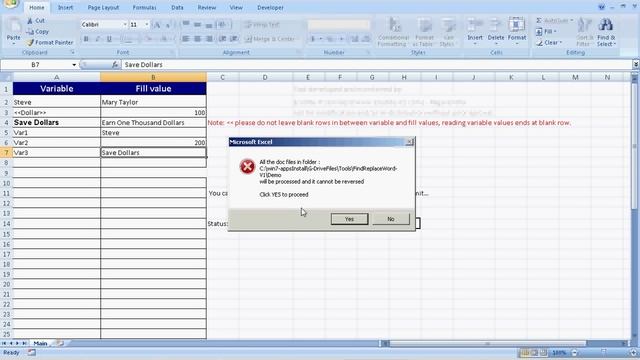Click the macro record icon in status bar

pyautogui.click(x=31, y=353)
